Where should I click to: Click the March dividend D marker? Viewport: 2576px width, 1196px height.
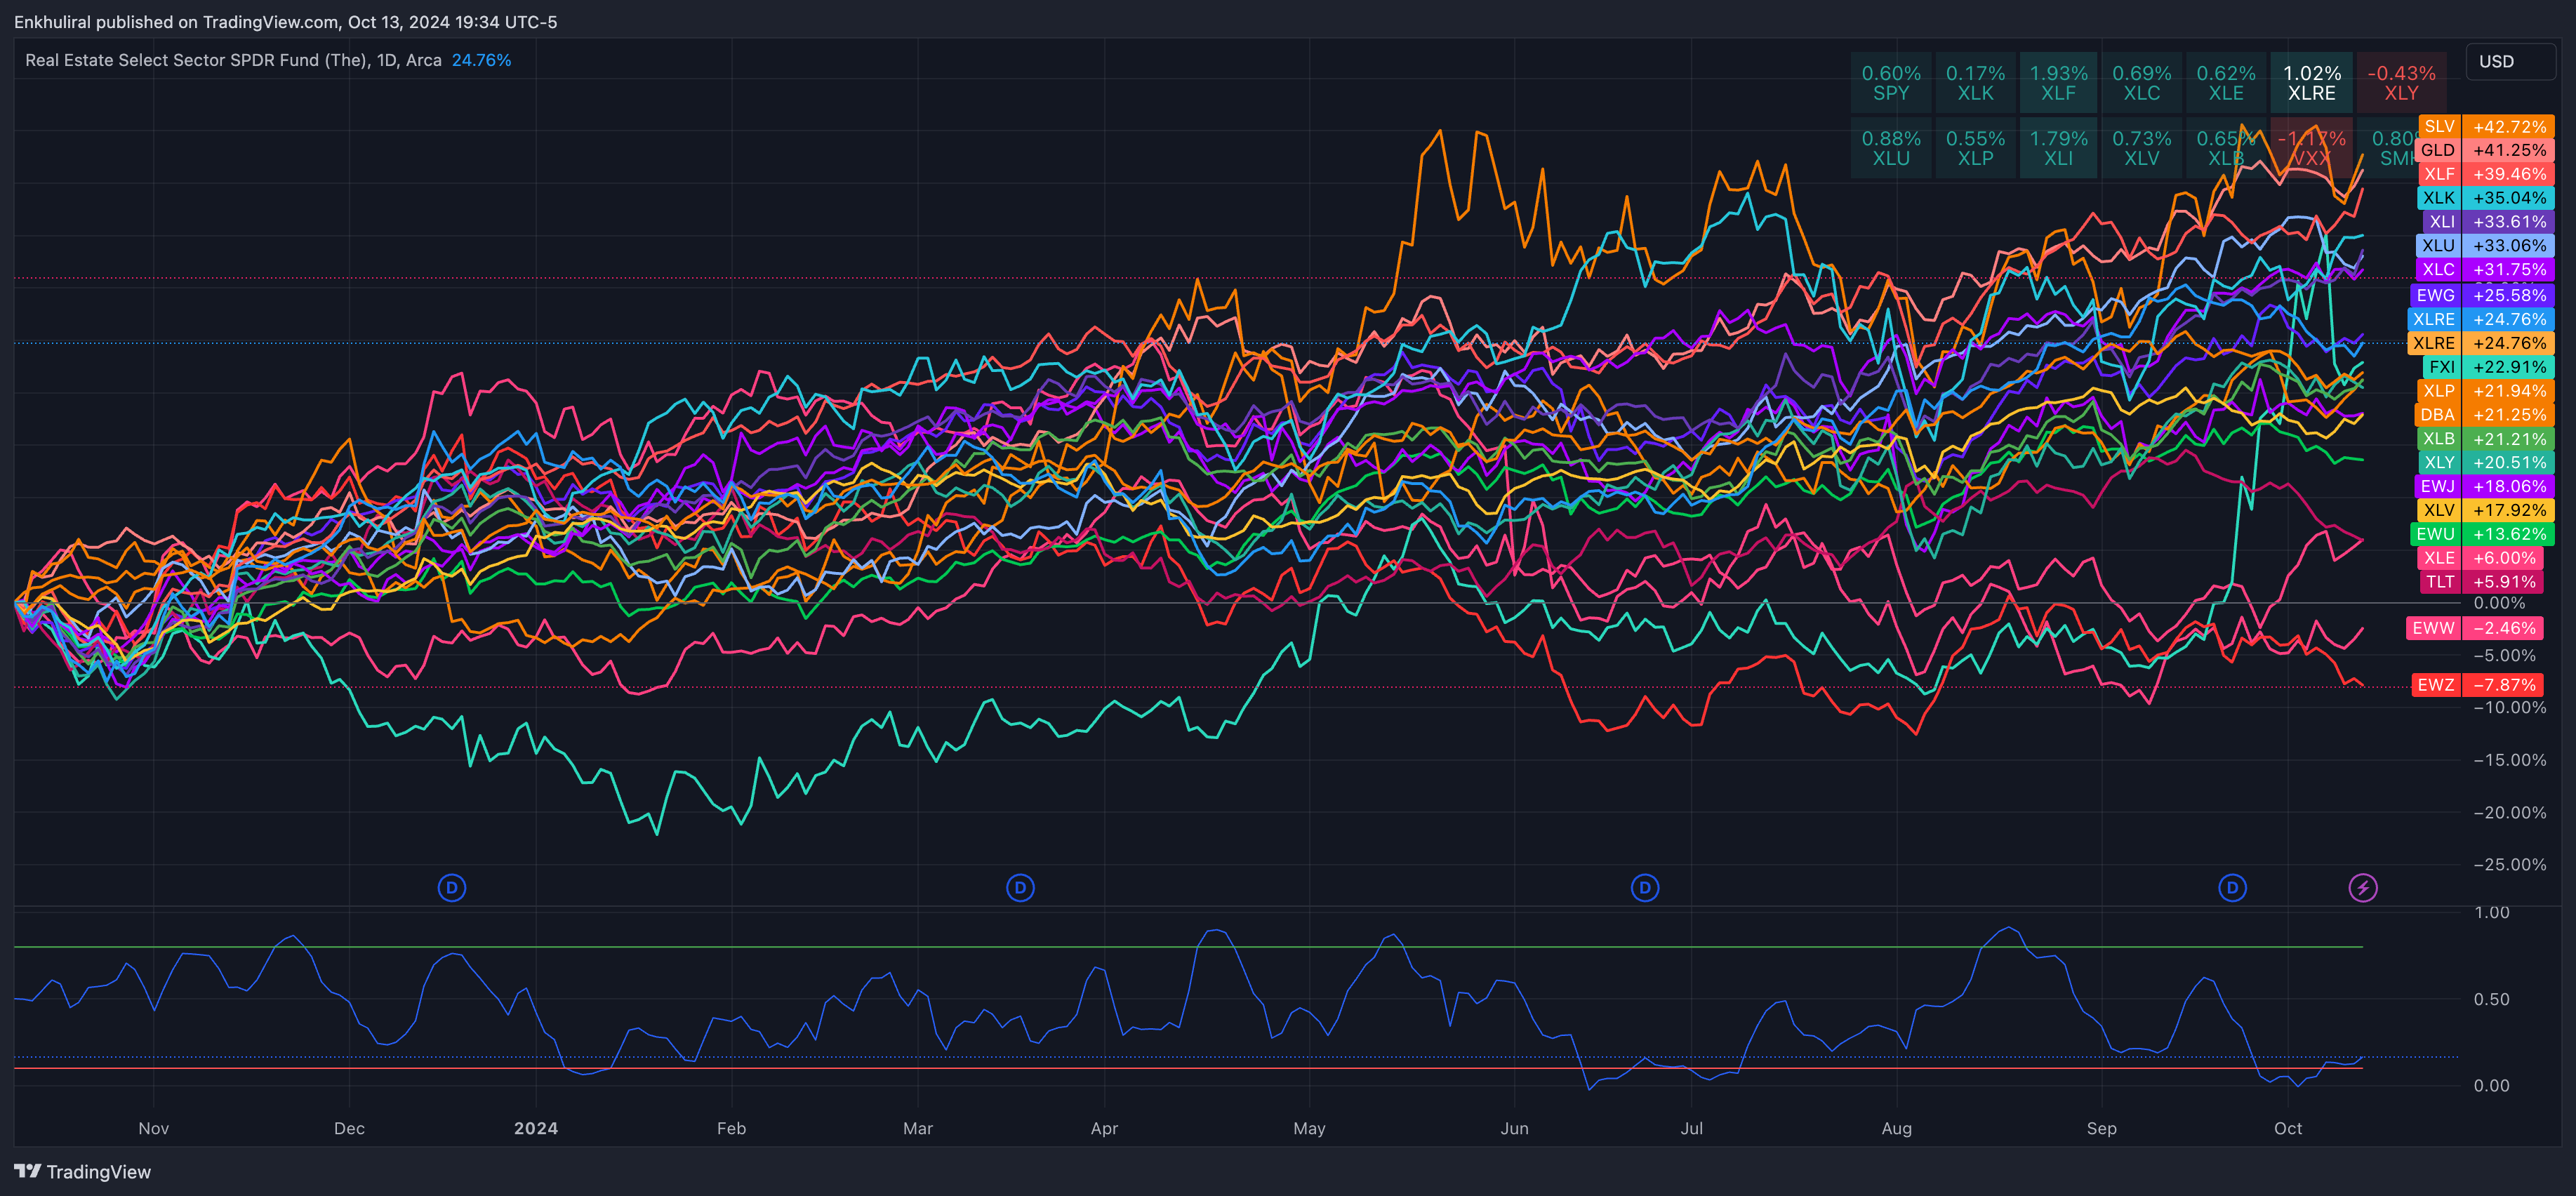[1020, 887]
